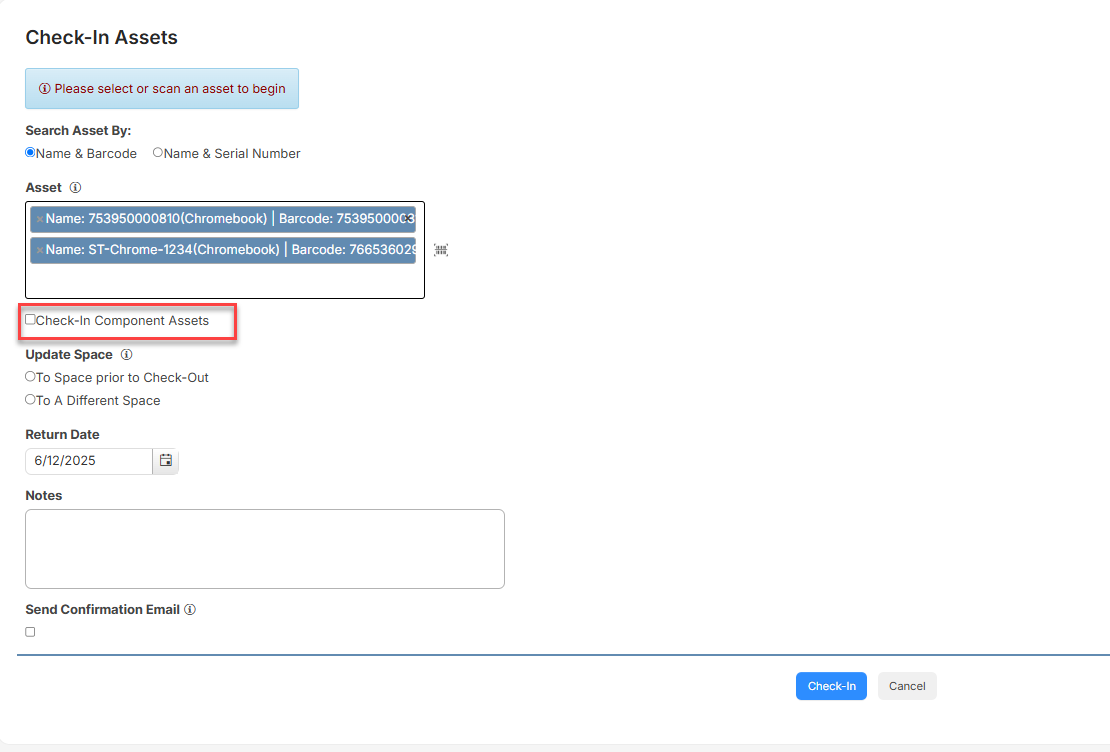The height and width of the screenshot is (752, 1110).
Task: Remove the ST-Chrome-1234 asset tag
Action: pos(39,250)
